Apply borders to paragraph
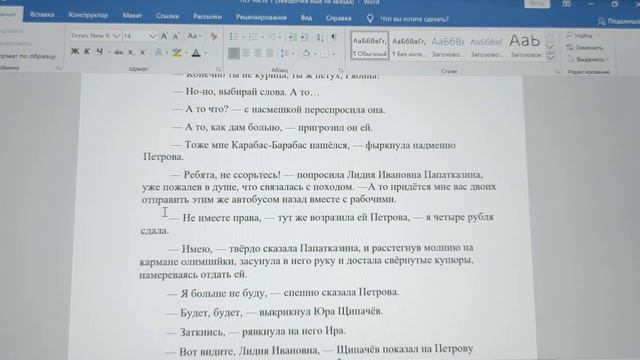Screen dimensions: 640x360 (x=324, y=53)
